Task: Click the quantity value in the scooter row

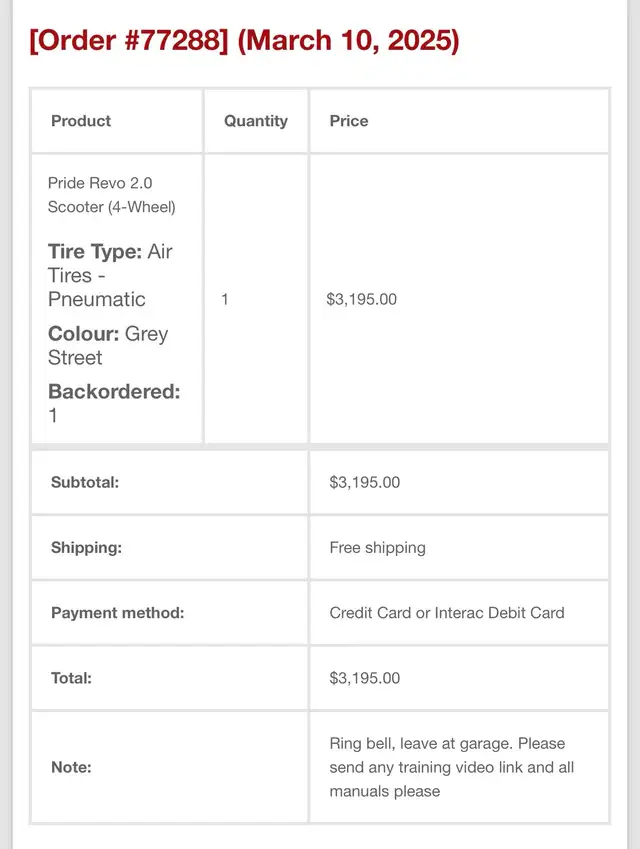Action: [x=225, y=299]
